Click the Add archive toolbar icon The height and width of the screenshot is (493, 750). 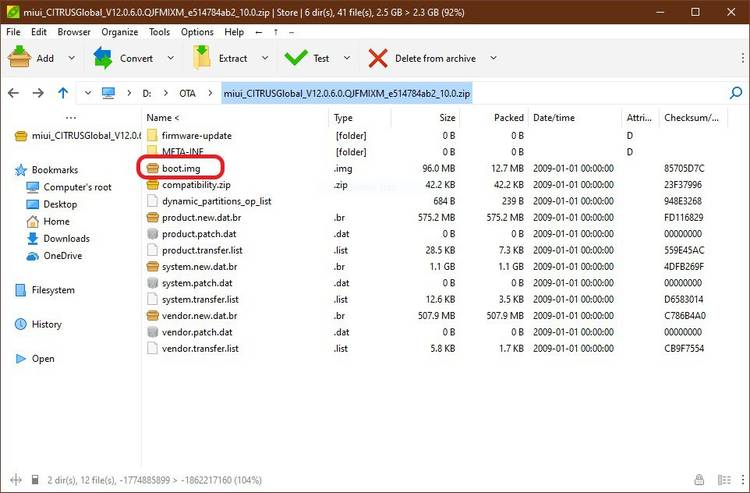pos(19,58)
